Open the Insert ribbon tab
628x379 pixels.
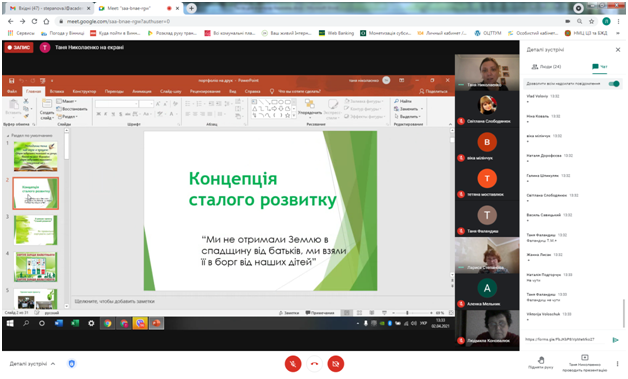[x=57, y=91]
